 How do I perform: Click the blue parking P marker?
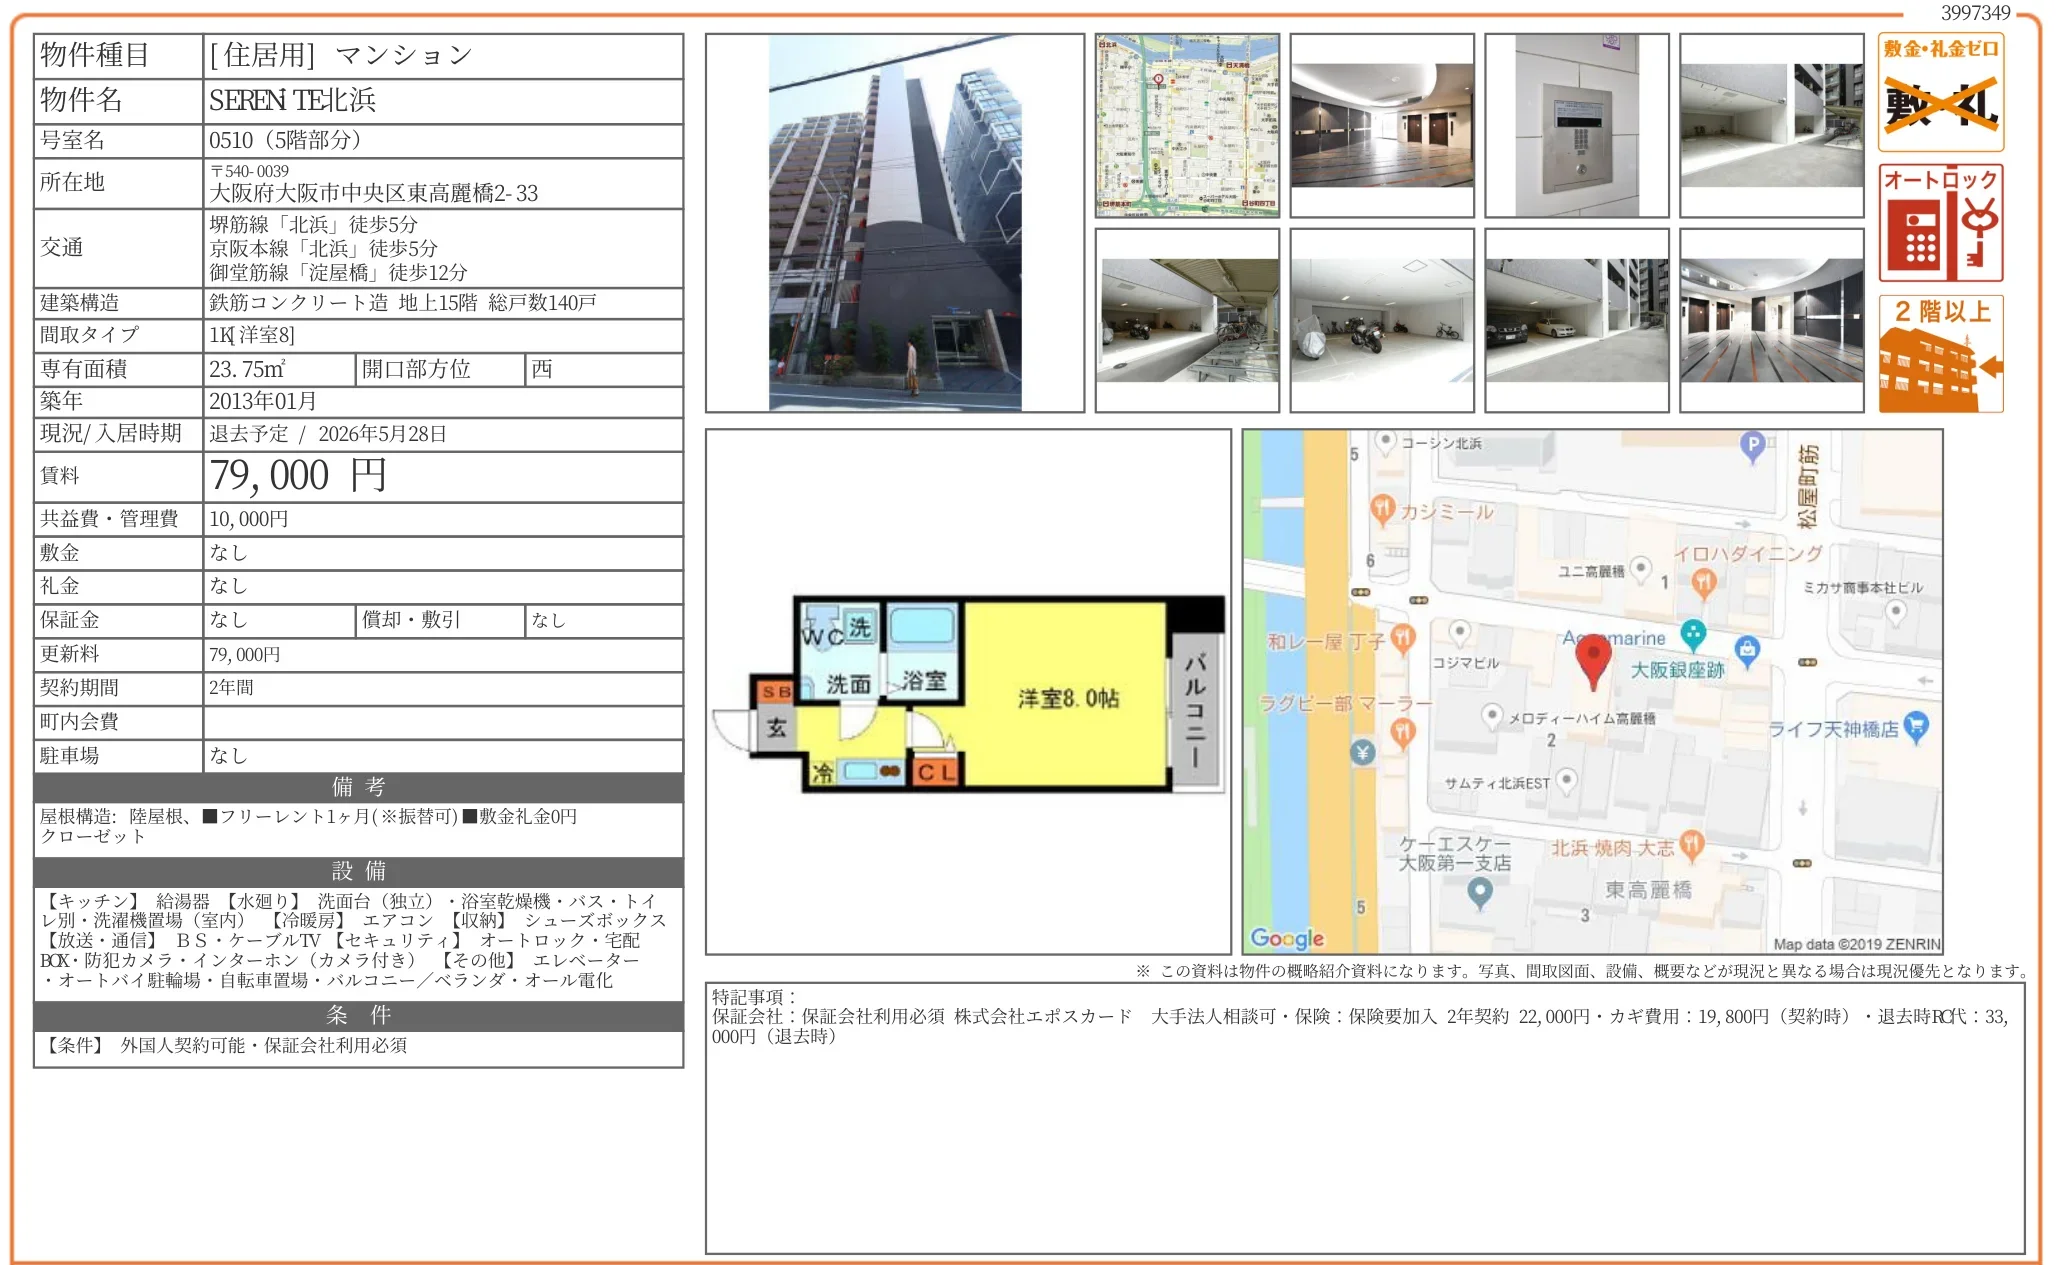click(x=1752, y=444)
